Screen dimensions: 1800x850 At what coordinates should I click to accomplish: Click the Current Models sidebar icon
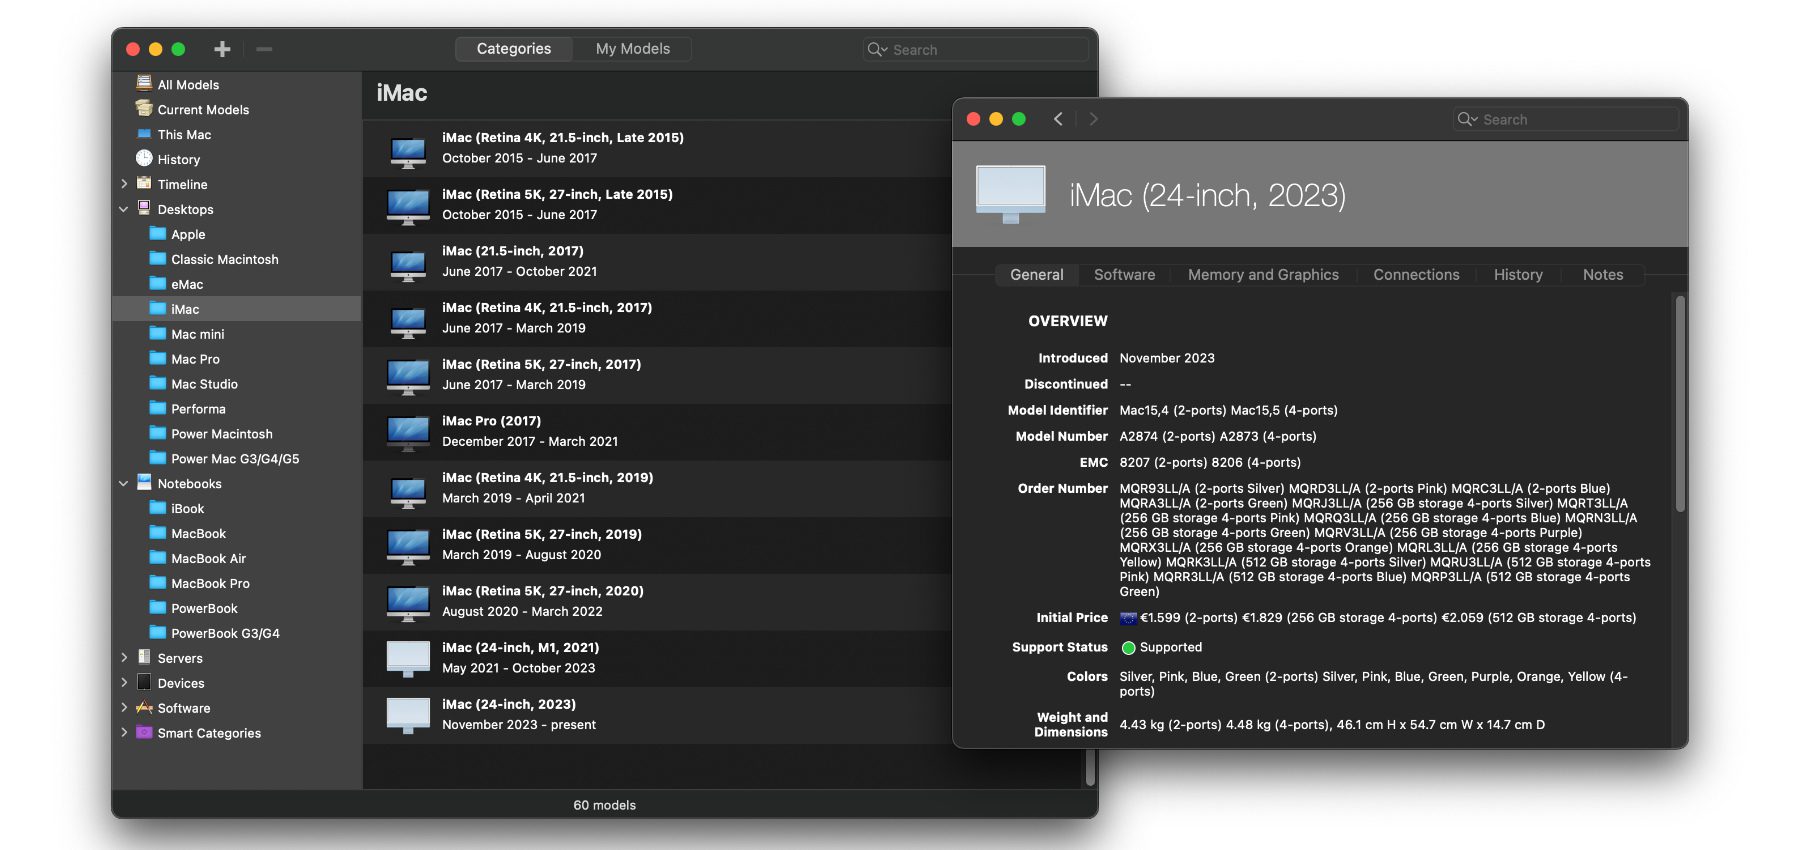pos(144,109)
